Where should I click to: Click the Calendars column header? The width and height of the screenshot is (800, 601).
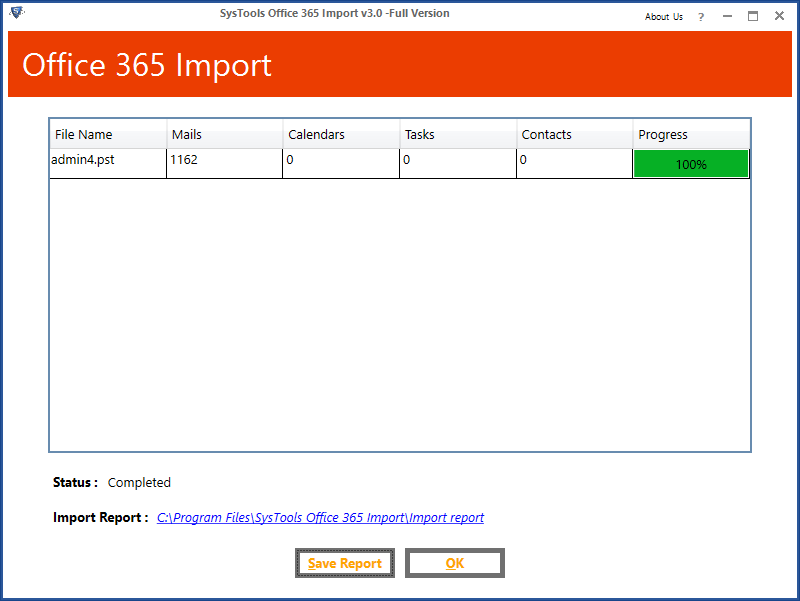point(317,134)
